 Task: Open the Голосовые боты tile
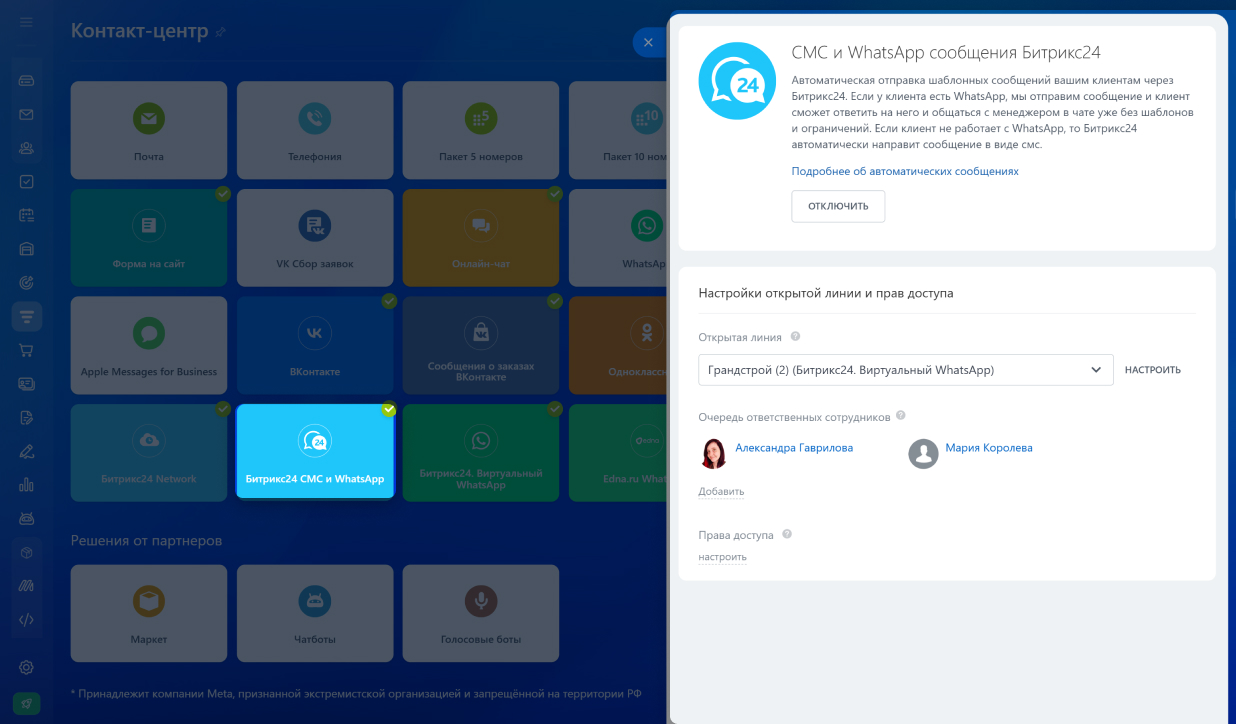coord(481,613)
